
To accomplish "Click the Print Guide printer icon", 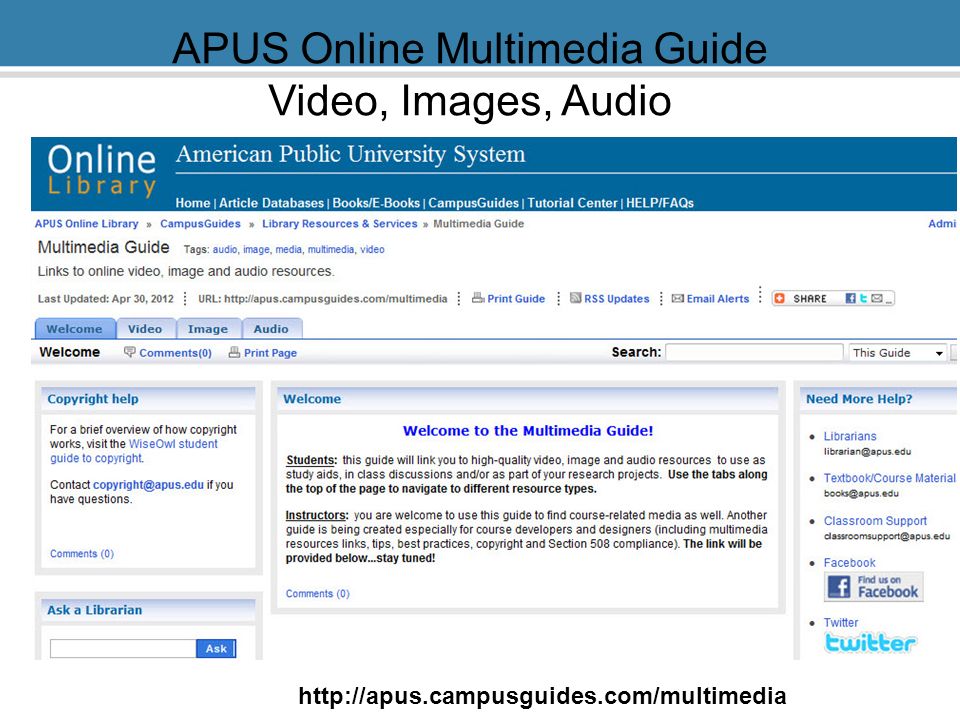I will pos(478,298).
